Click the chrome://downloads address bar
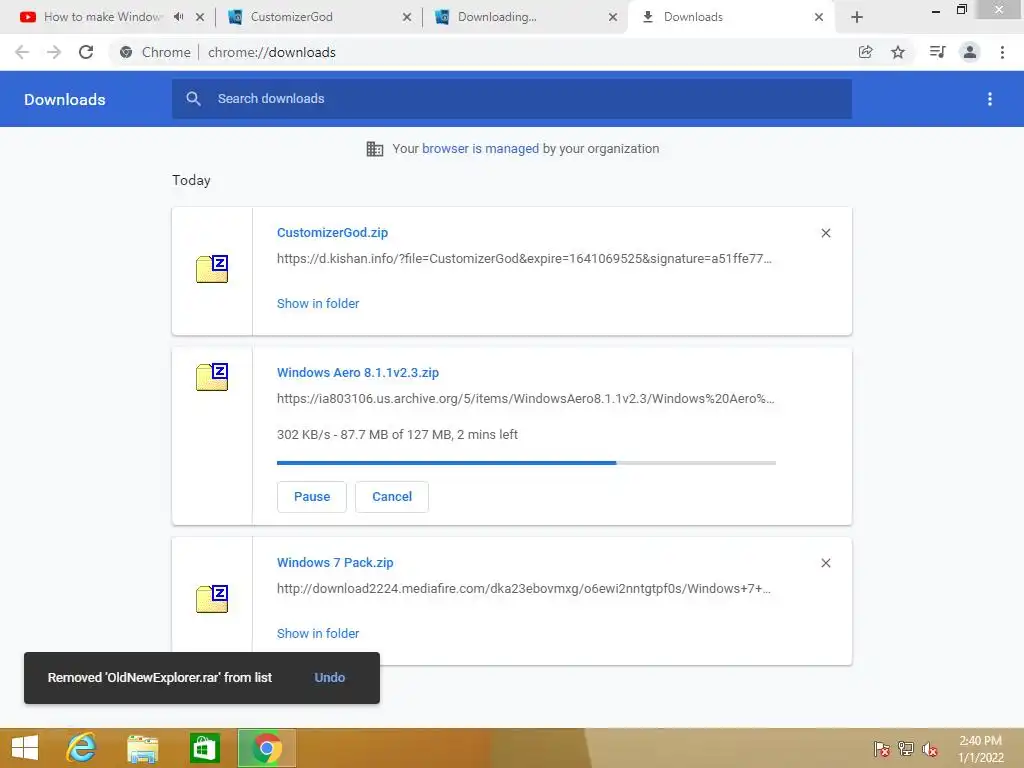The image size is (1024, 768). pyautogui.click(x=272, y=52)
